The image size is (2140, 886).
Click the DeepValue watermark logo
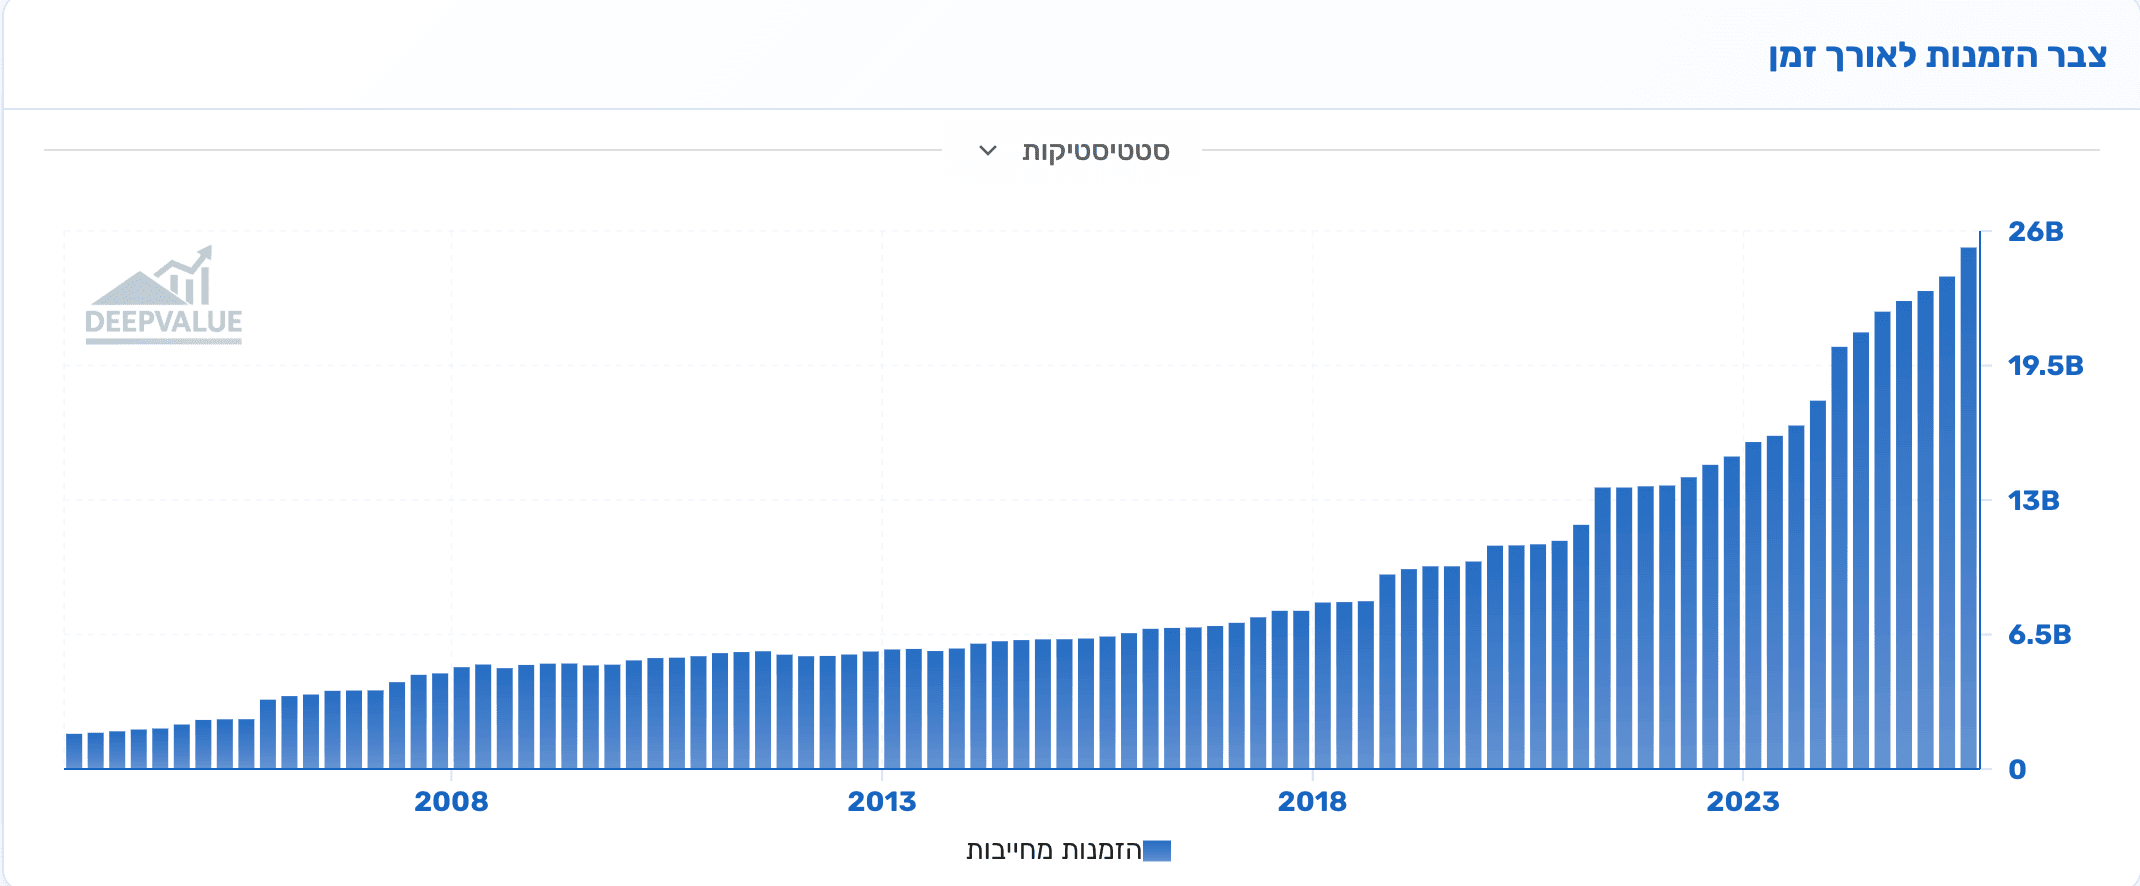(163, 296)
